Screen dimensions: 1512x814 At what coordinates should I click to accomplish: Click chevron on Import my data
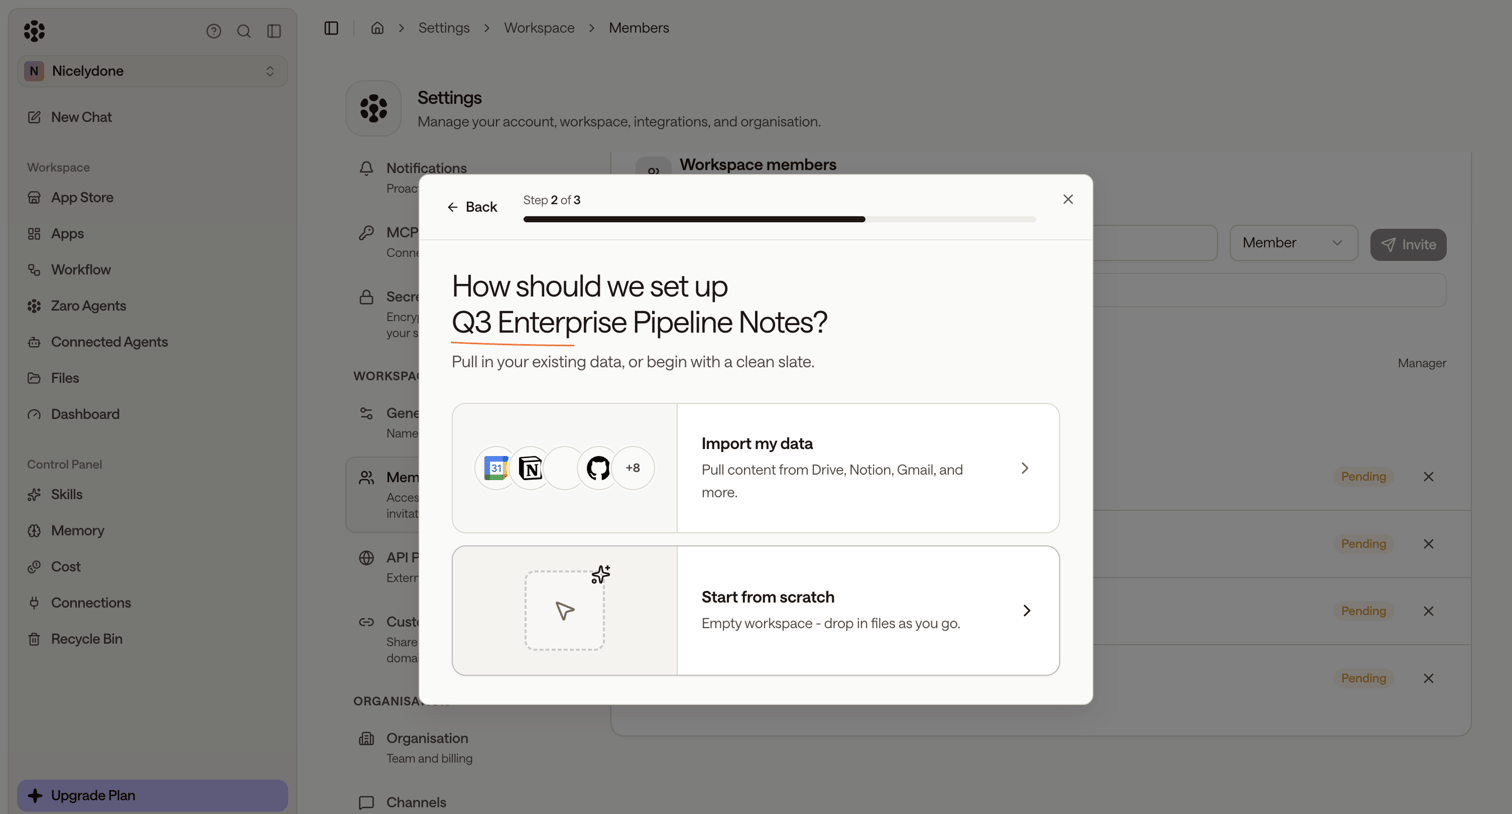(1025, 468)
